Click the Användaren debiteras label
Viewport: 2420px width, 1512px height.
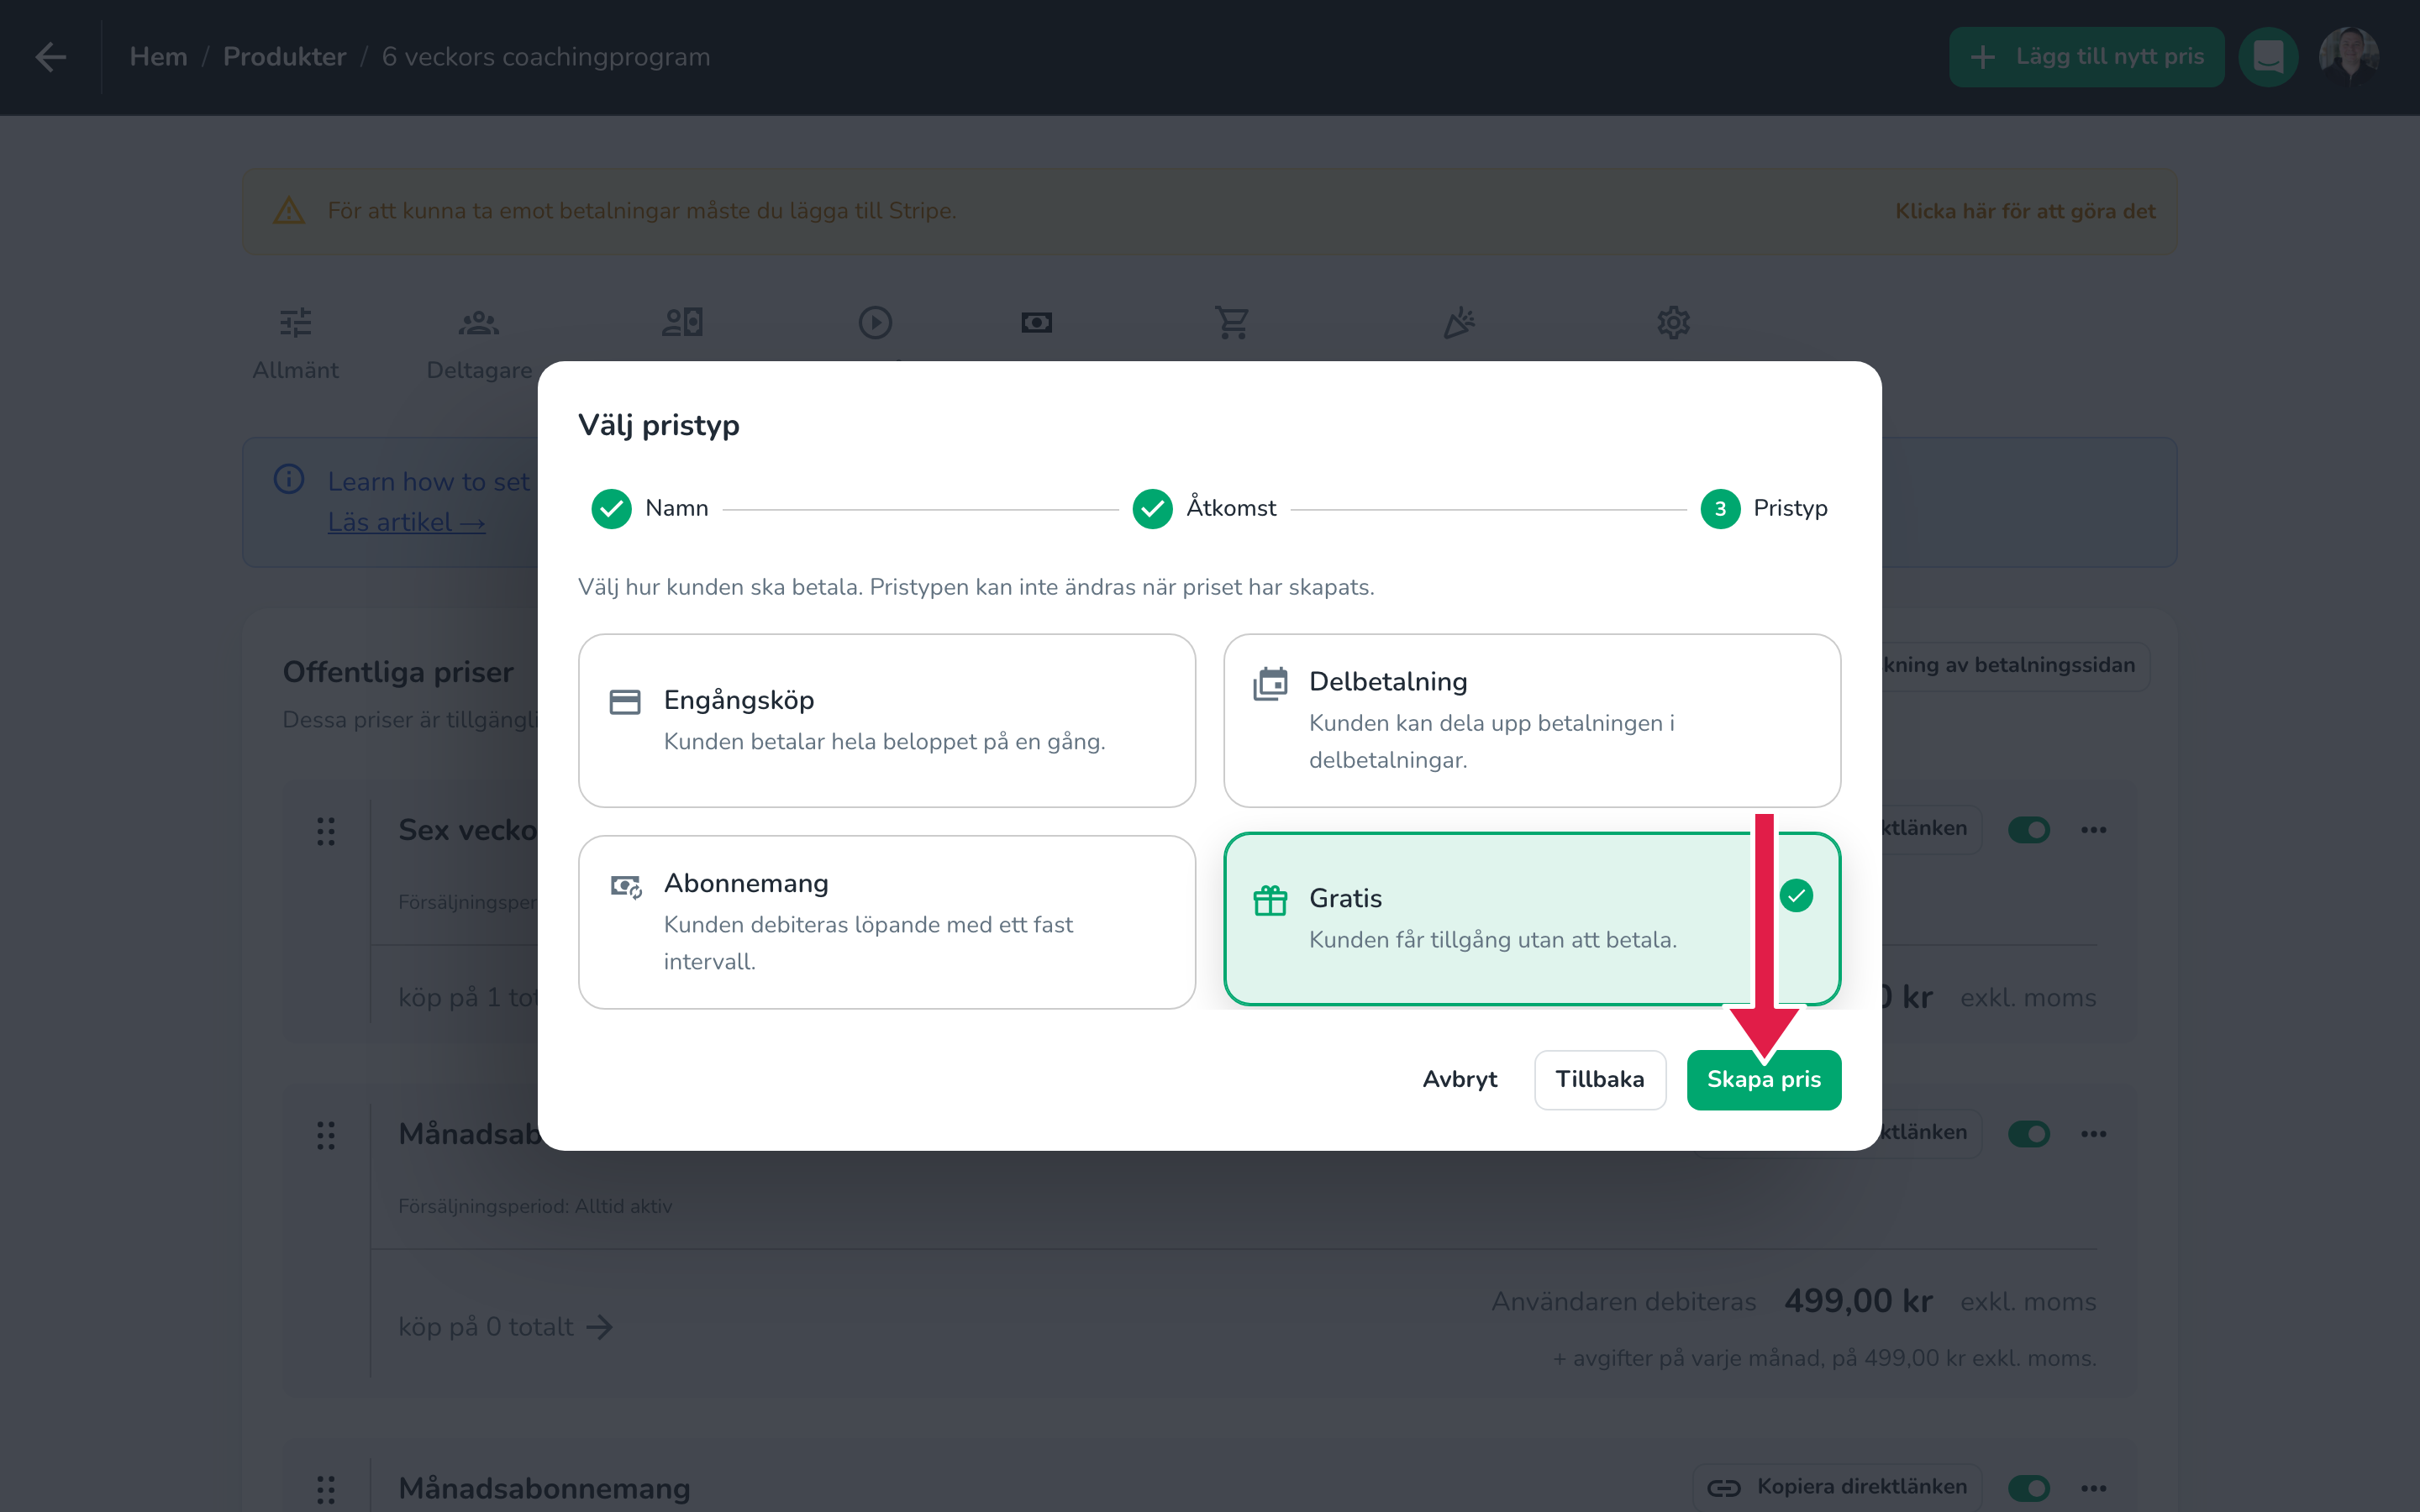pyautogui.click(x=1624, y=1302)
